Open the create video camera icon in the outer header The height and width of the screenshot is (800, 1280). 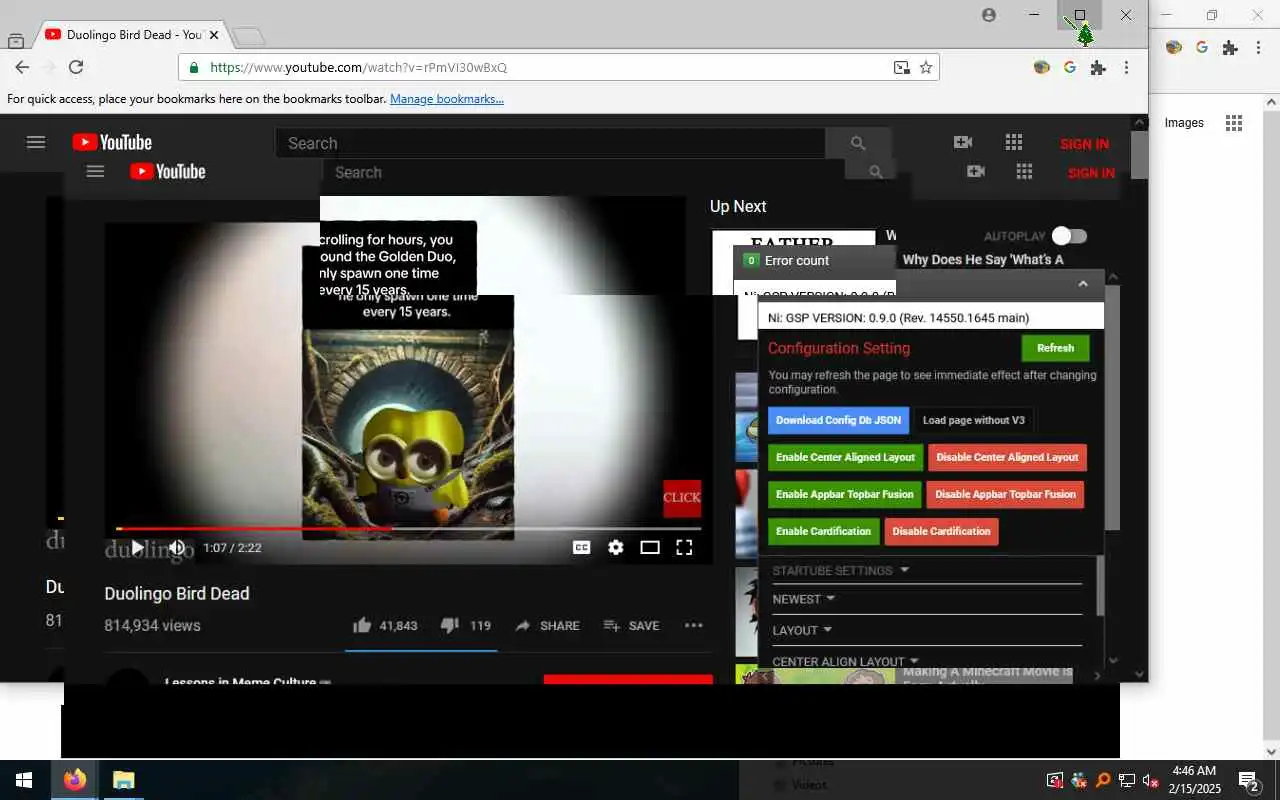[x=963, y=142]
